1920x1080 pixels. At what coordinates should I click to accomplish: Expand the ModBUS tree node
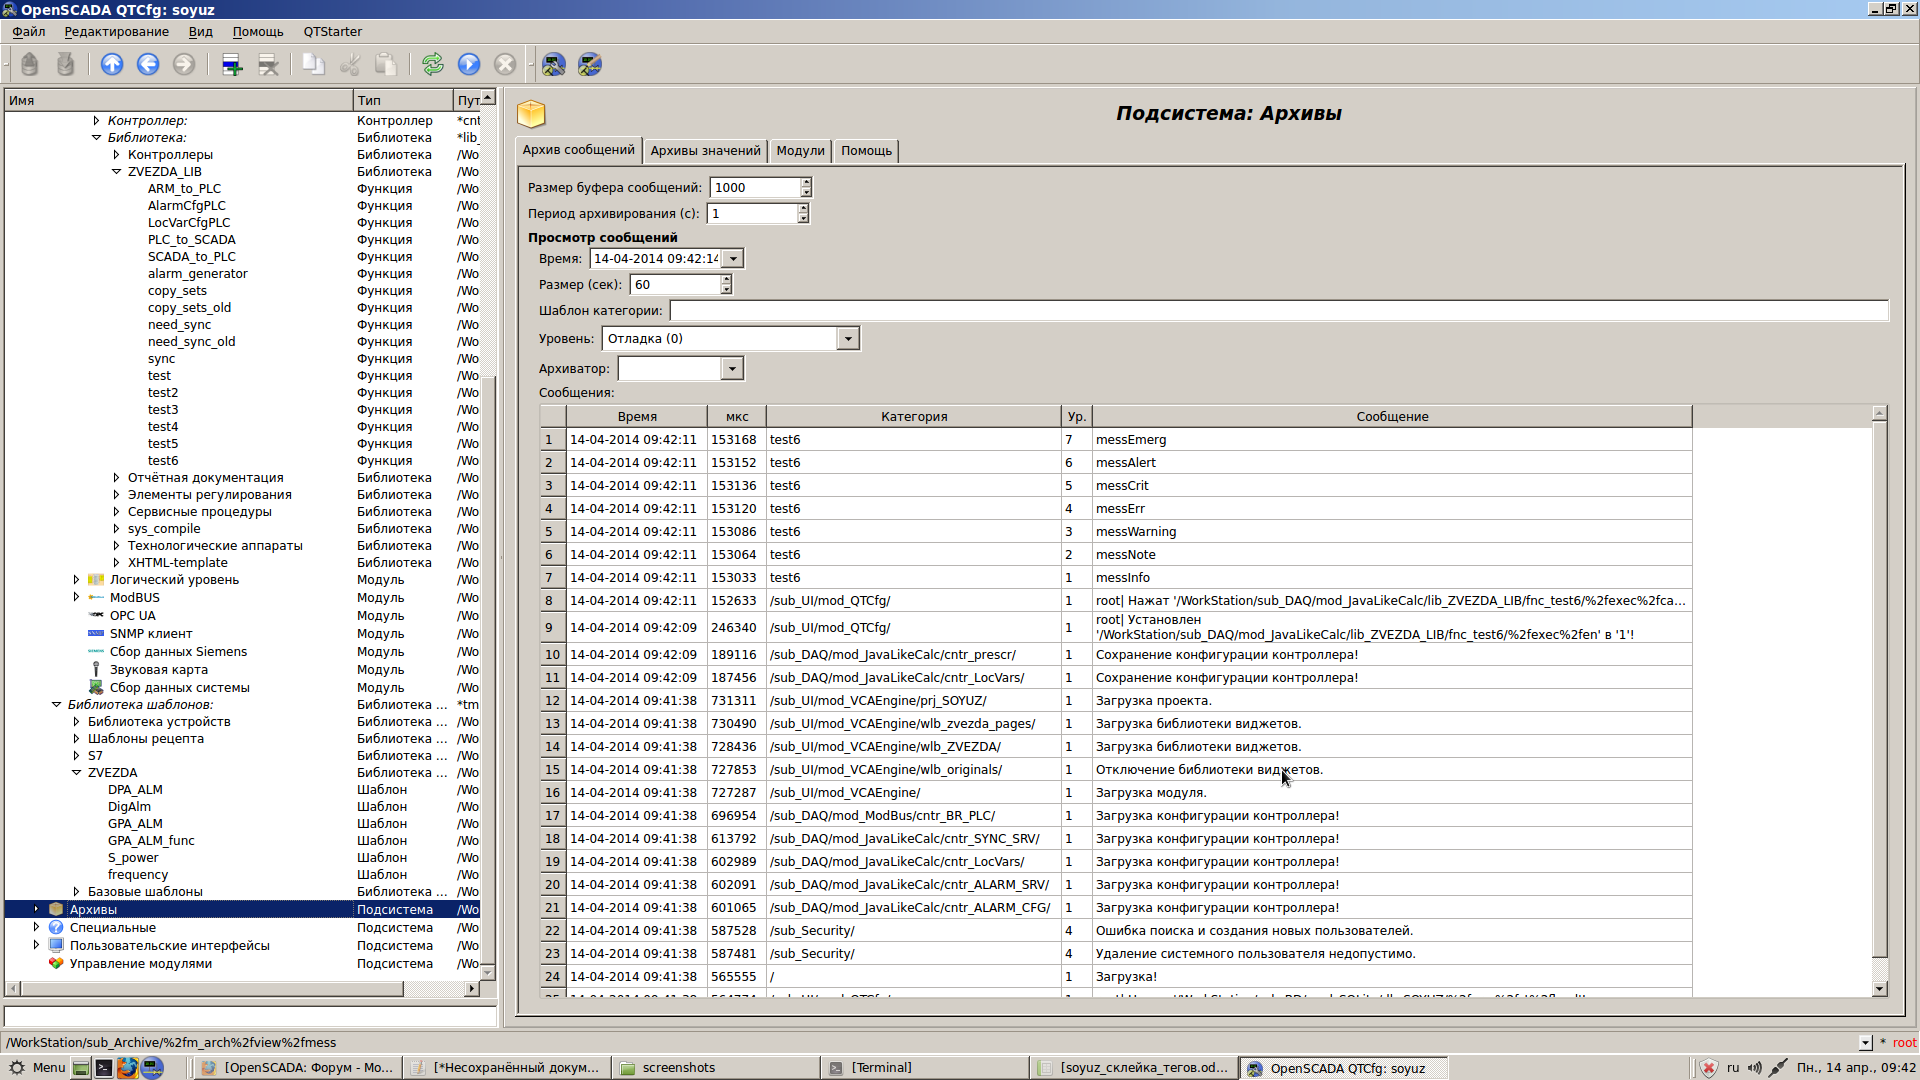click(x=76, y=598)
